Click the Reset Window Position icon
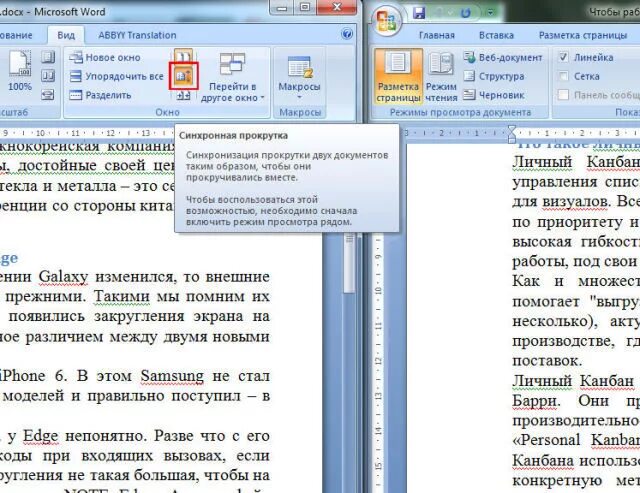The width and height of the screenshot is (640, 493). (x=183, y=95)
